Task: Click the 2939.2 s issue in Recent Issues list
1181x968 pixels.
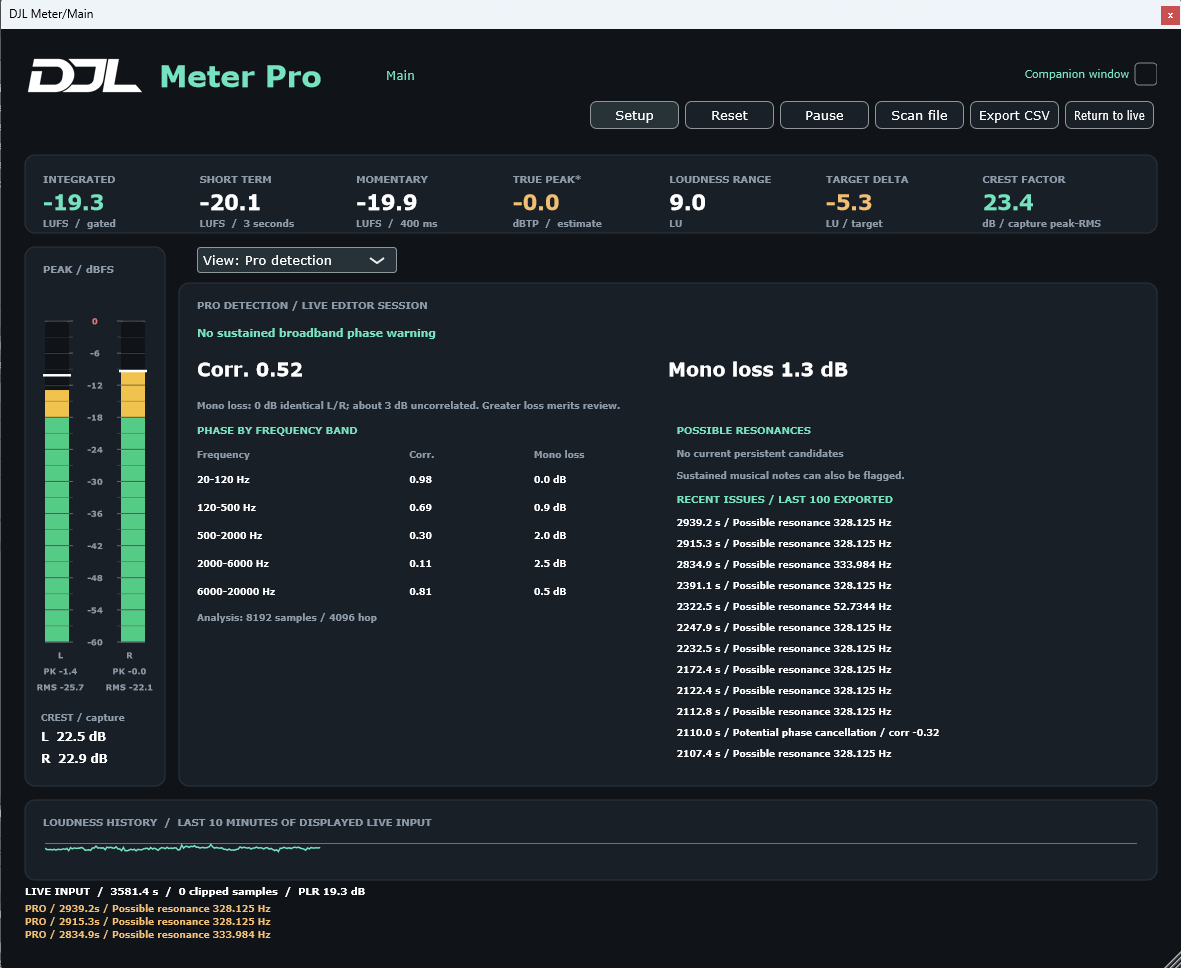Action: click(784, 522)
